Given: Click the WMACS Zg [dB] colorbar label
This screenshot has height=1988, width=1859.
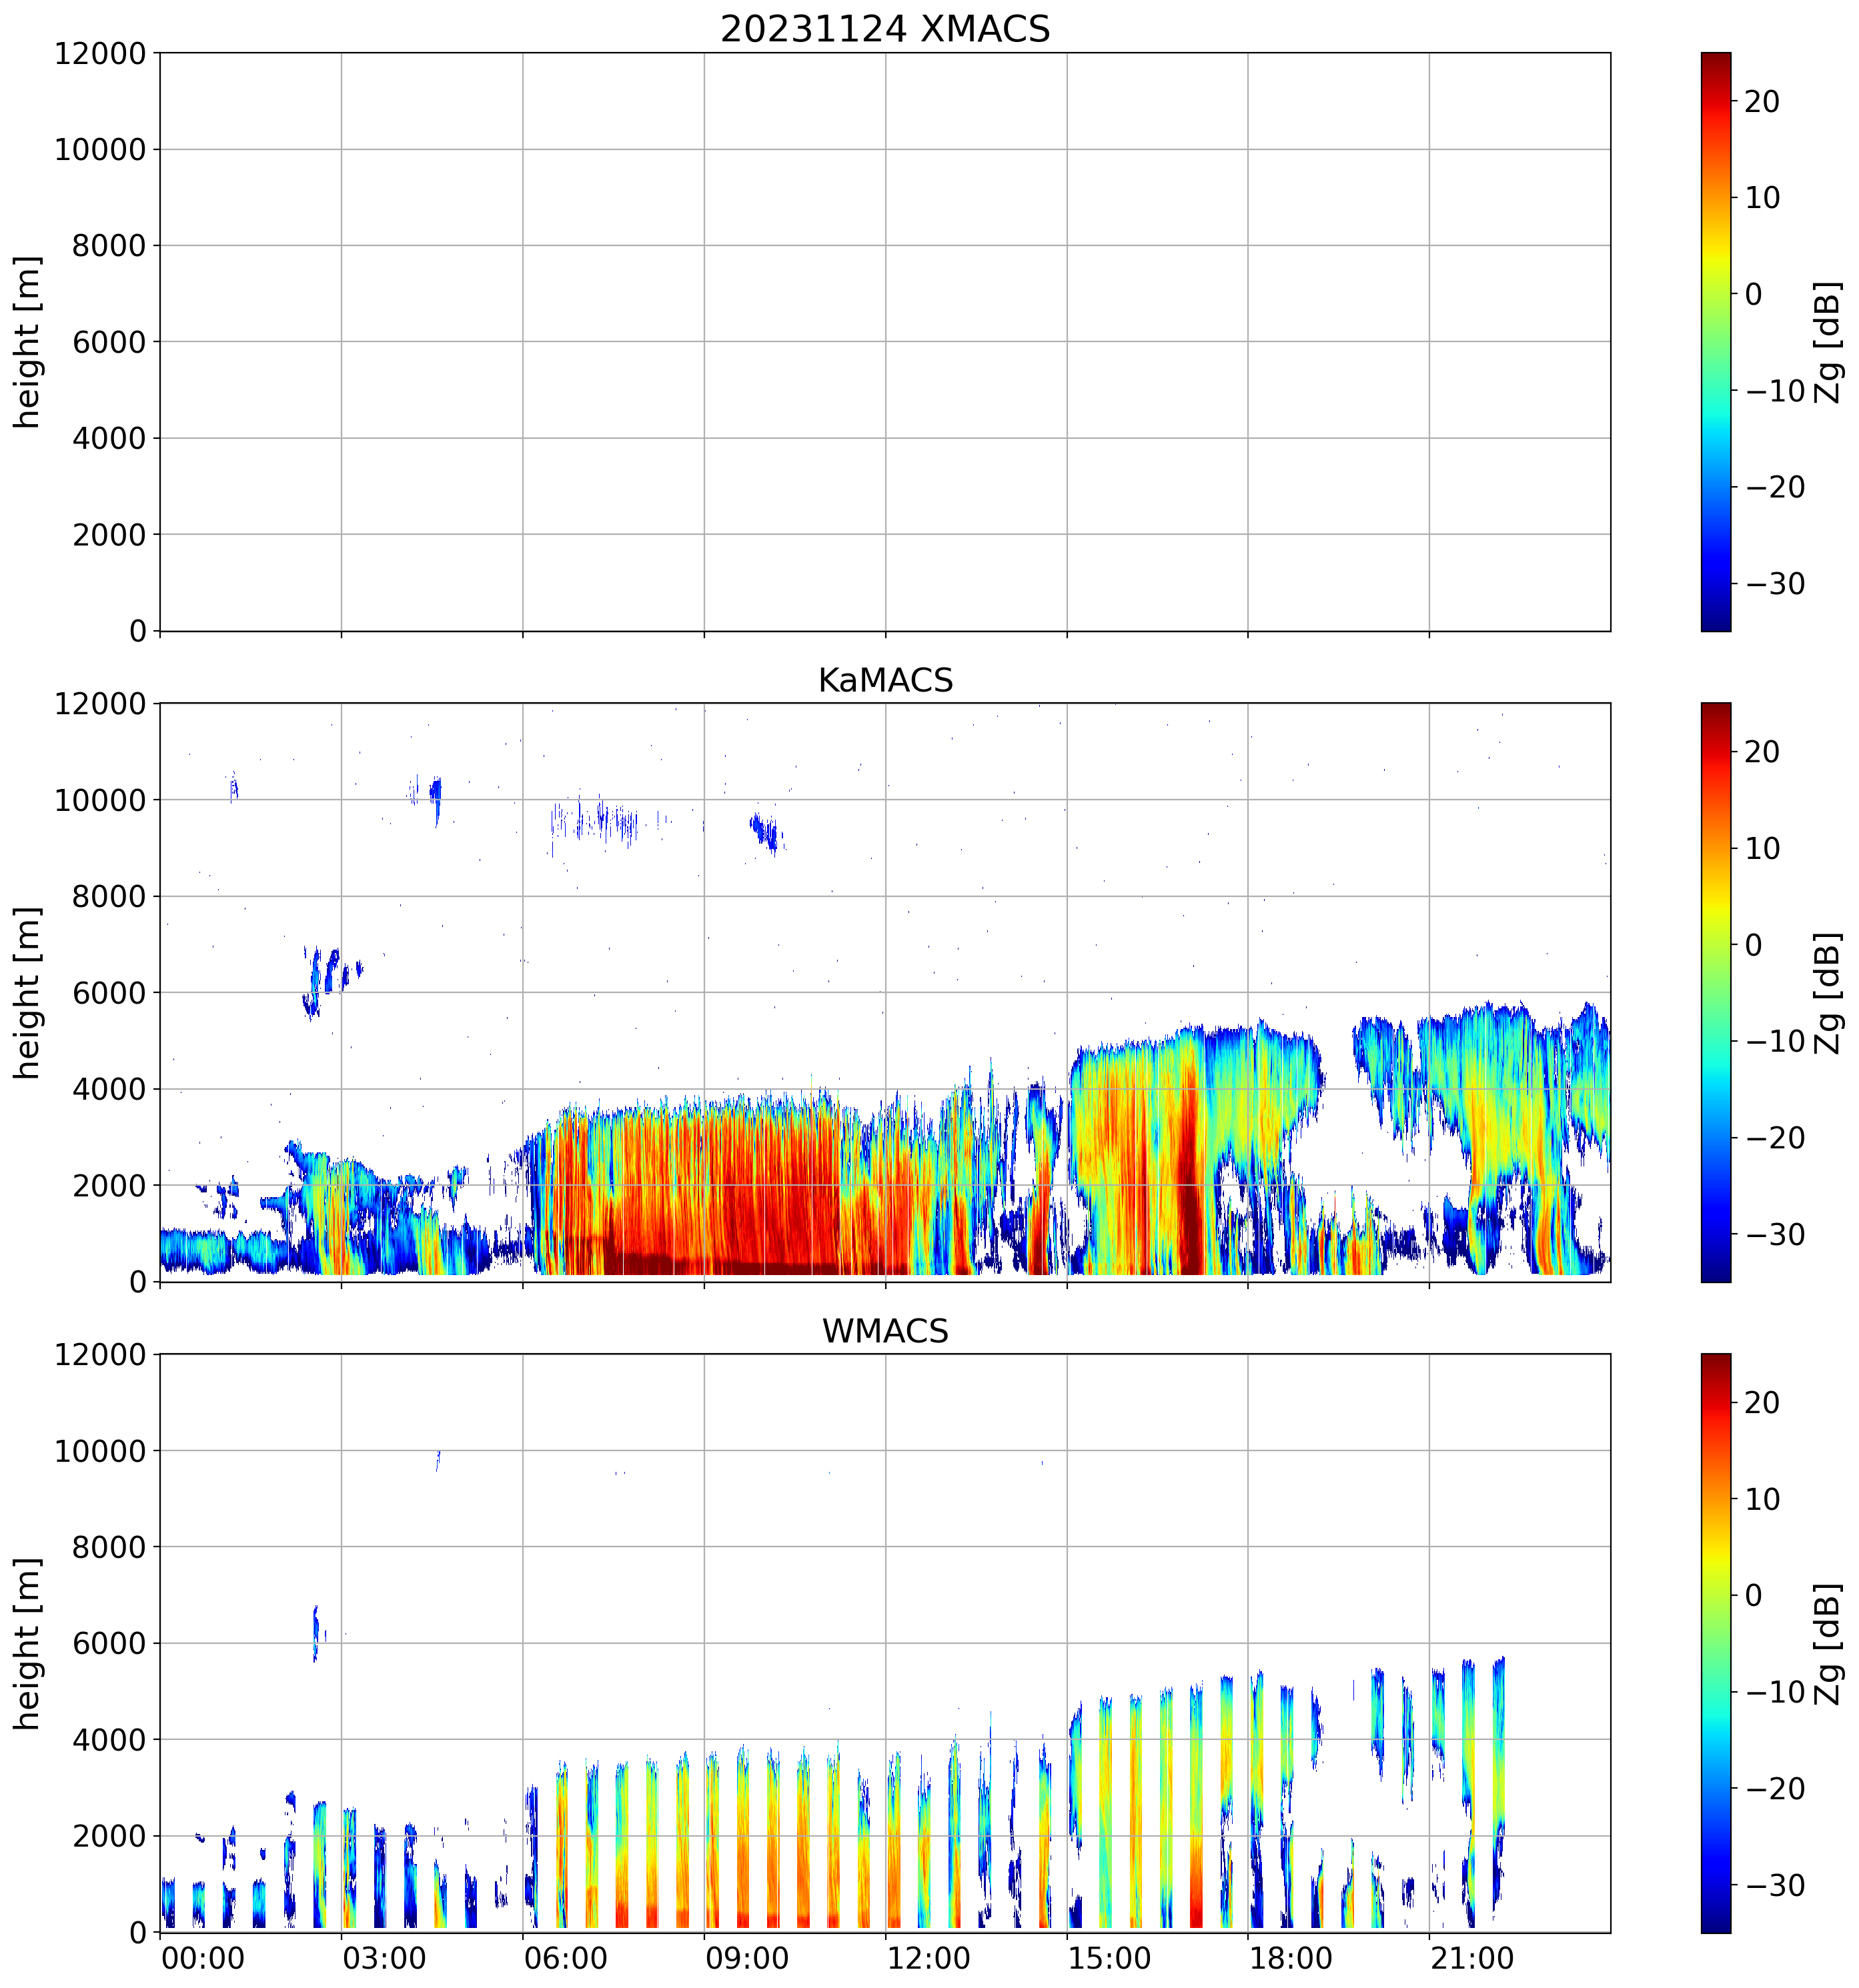Looking at the screenshot, I should [x=1827, y=1643].
